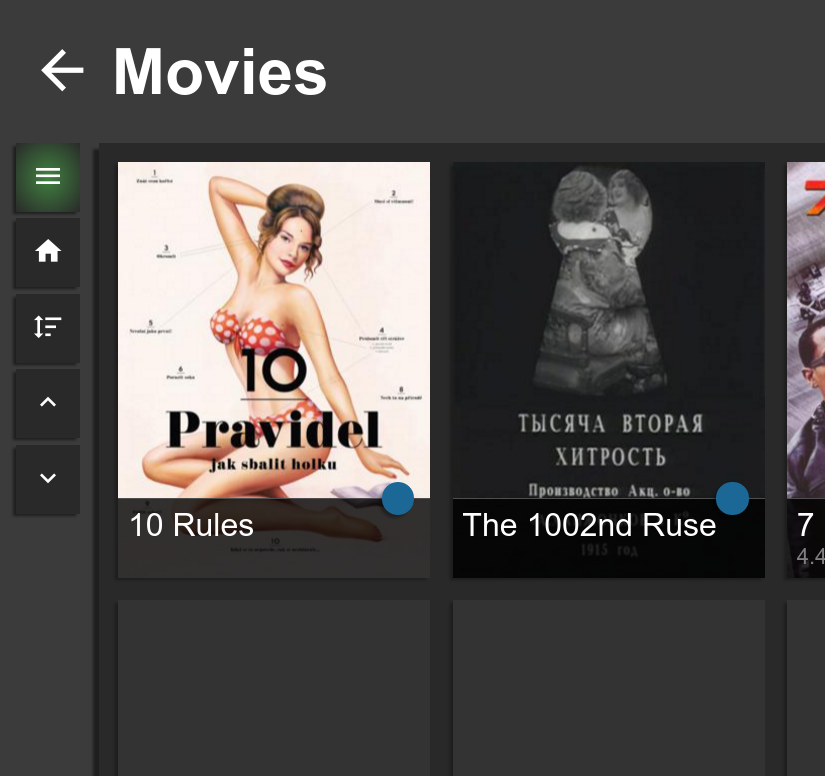
Task: Open The 1002nd Ruse movie poster
Action: [x=608, y=330]
